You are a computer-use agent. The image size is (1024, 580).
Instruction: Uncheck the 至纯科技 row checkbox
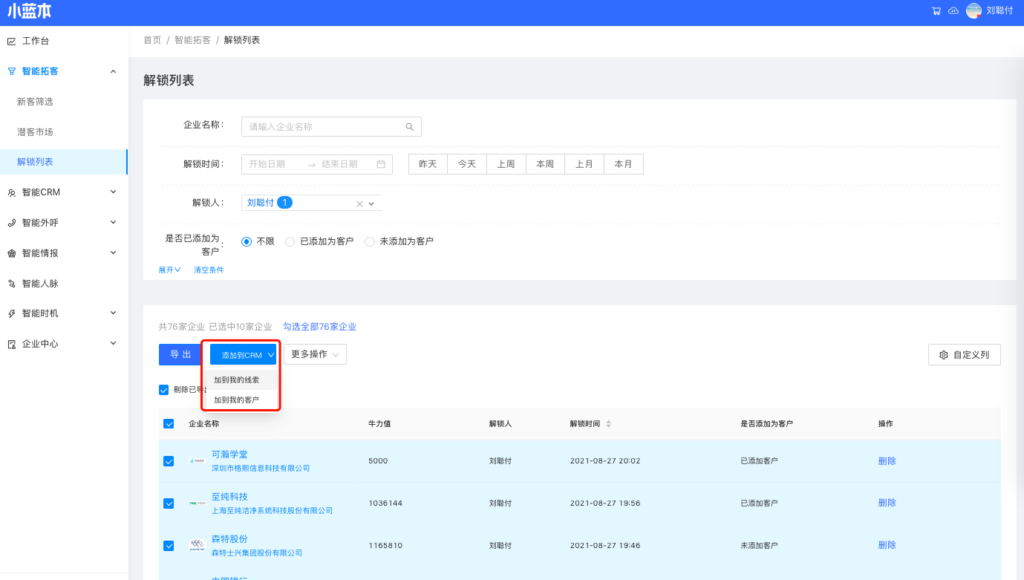tap(168, 503)
